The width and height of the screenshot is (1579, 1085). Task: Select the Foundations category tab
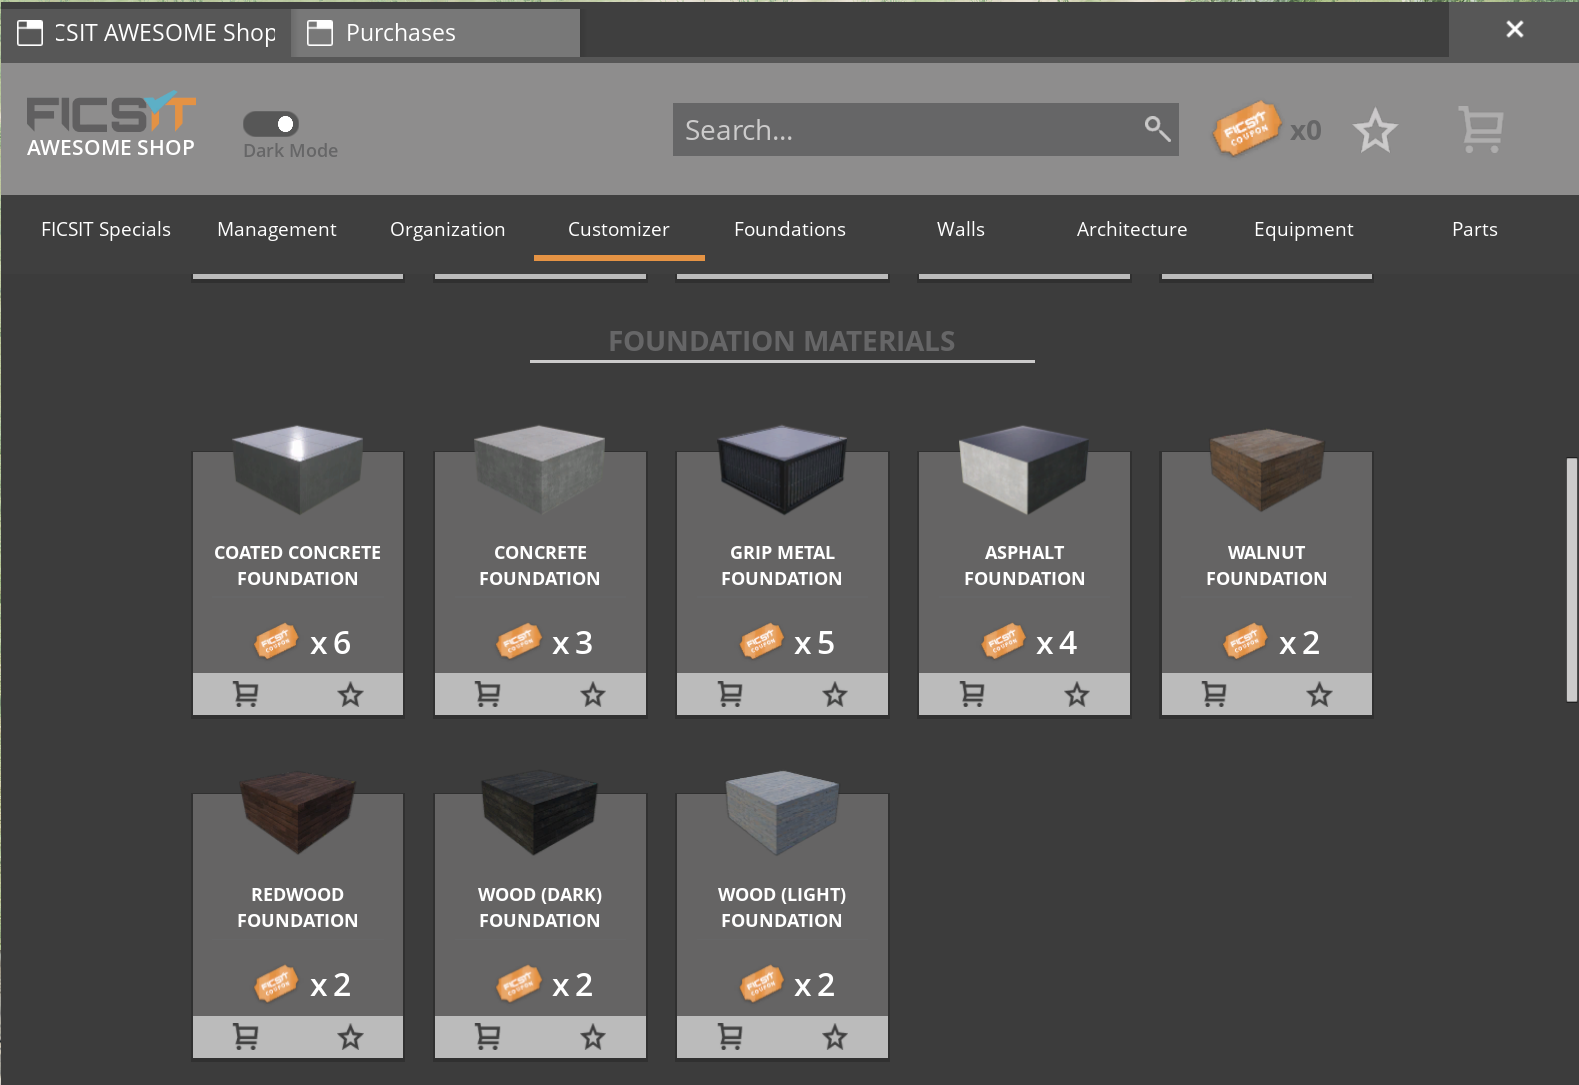790,229
